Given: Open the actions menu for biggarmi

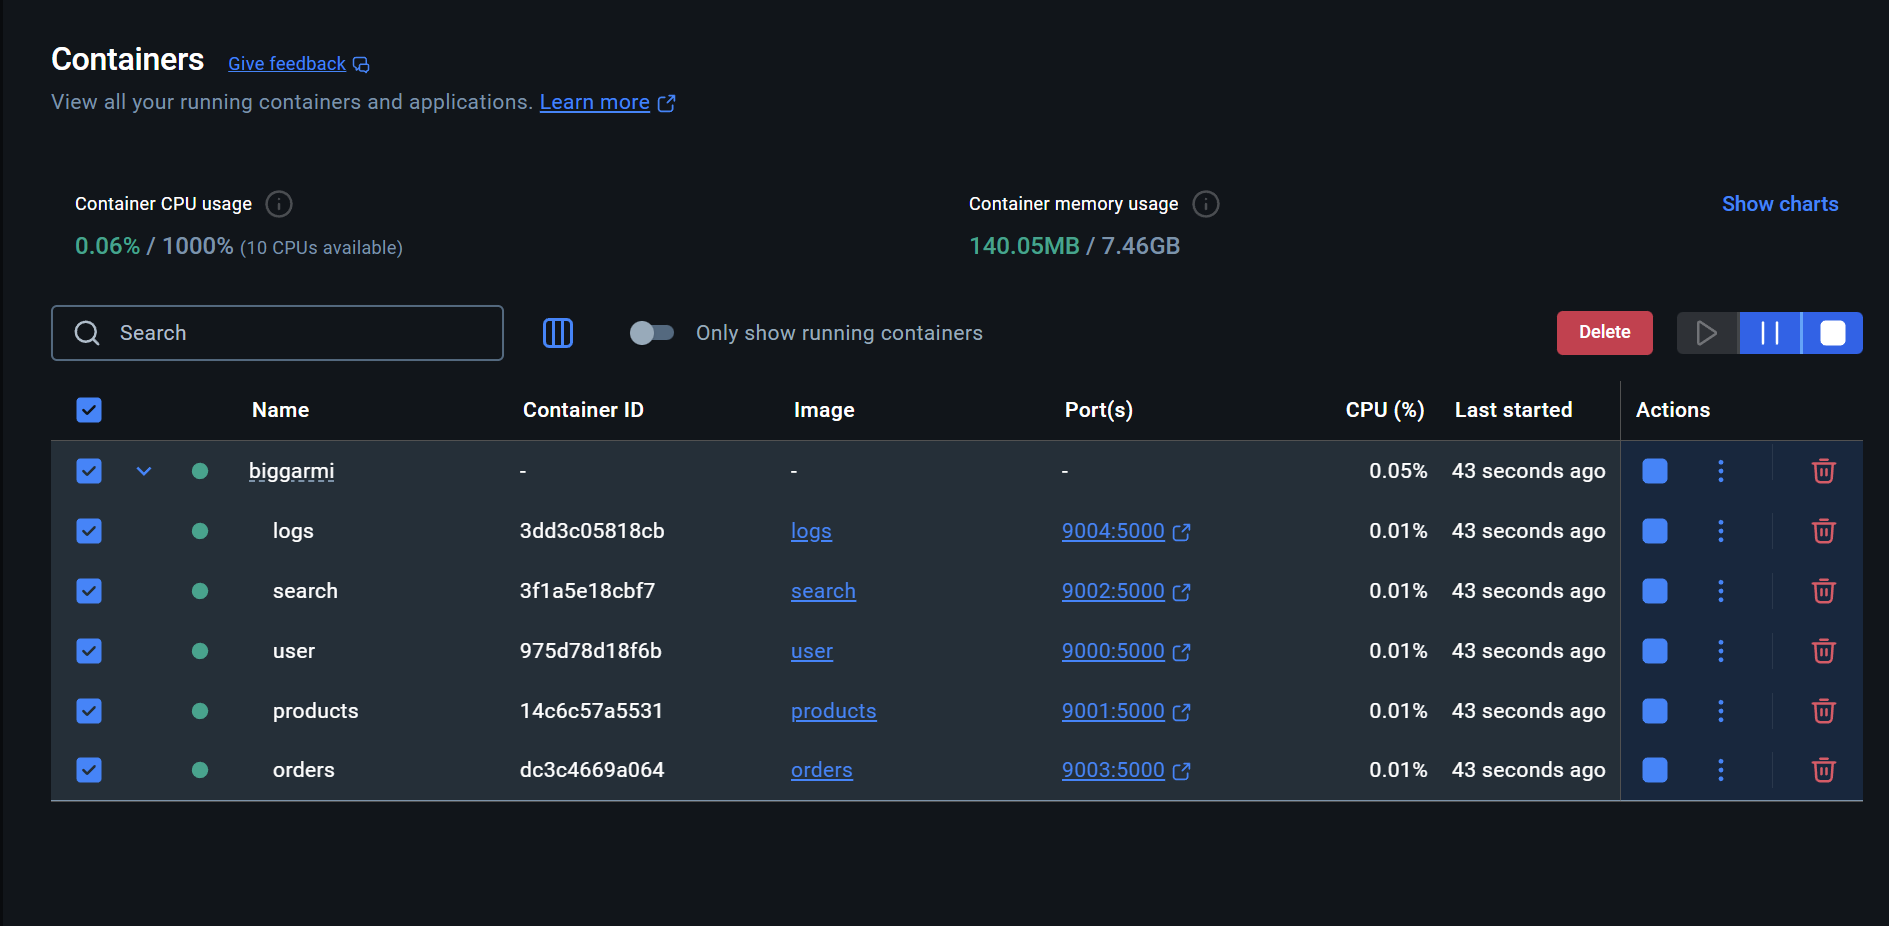Looking at the screenshot, I should point(1721,470).
